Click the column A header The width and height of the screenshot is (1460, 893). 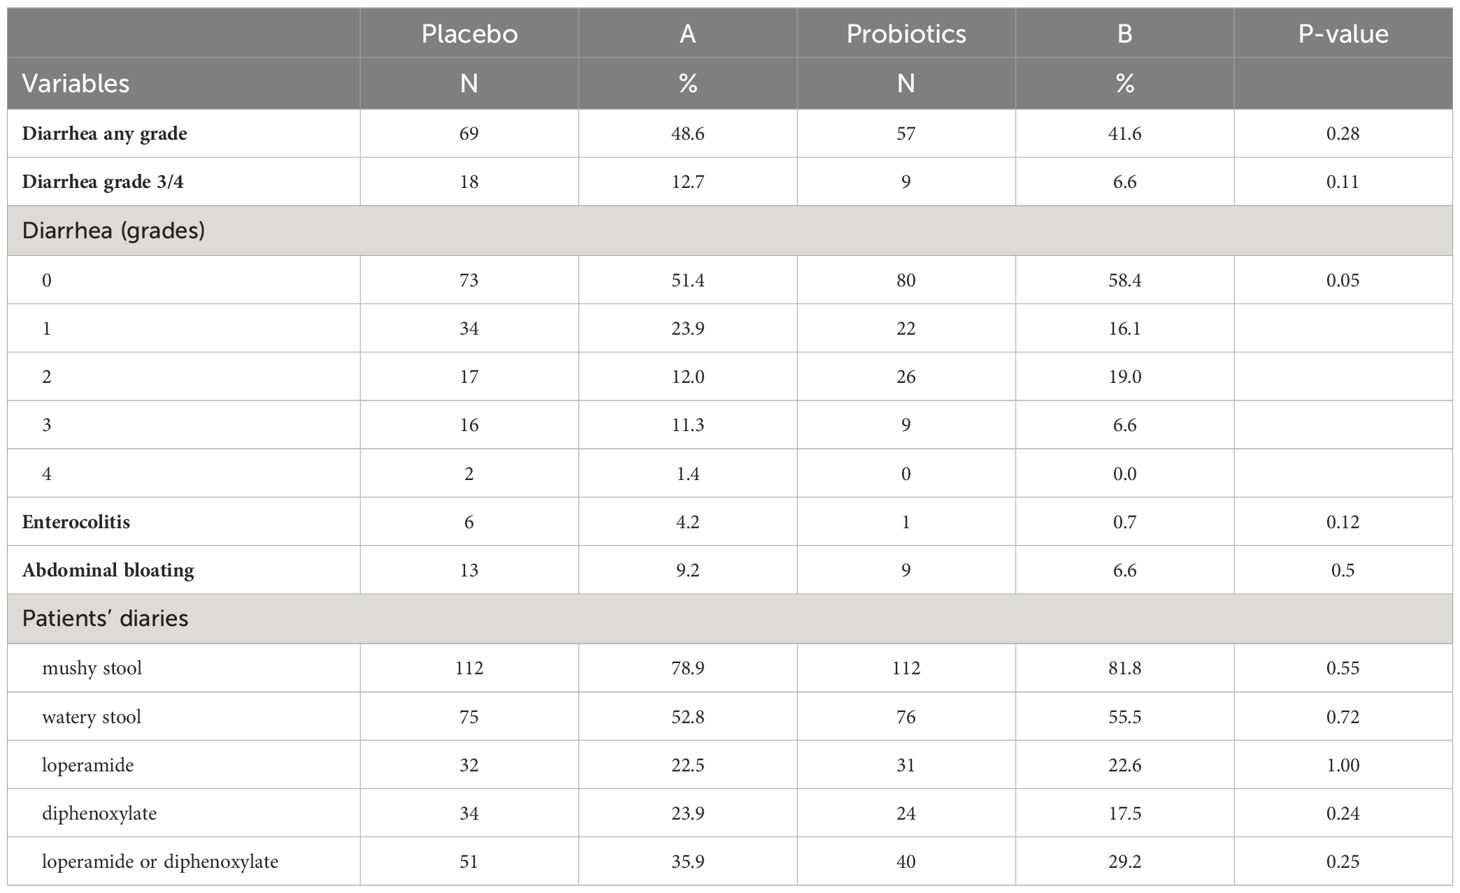[x=688, y=34]
